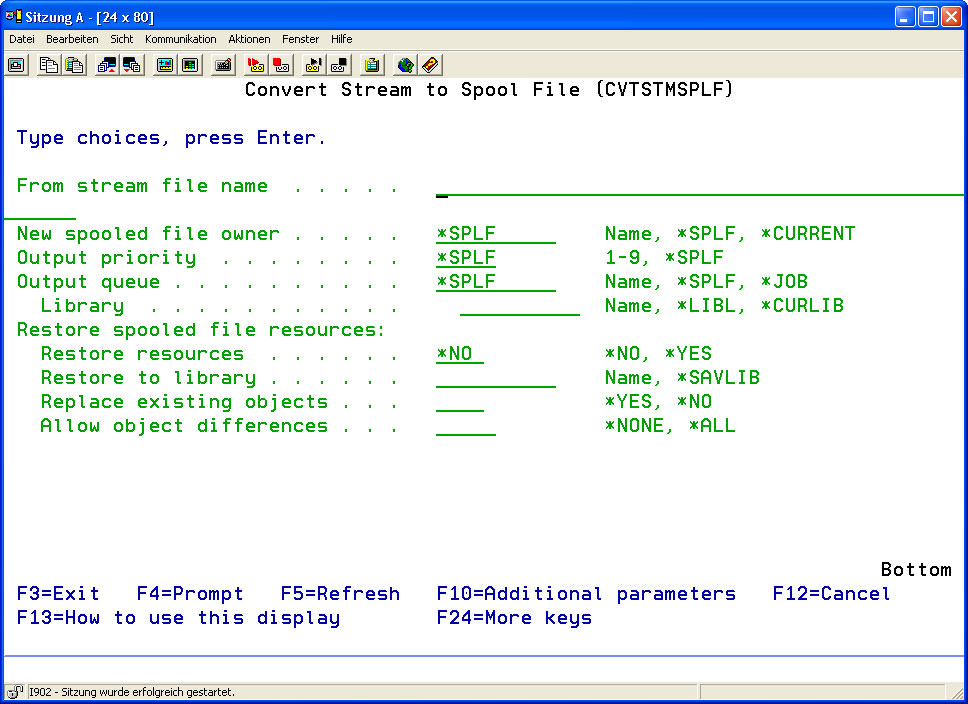This screenshot has width=968, height=704.
Task: Click the globe icon in toolbar
Action: [x=405, y=65]
